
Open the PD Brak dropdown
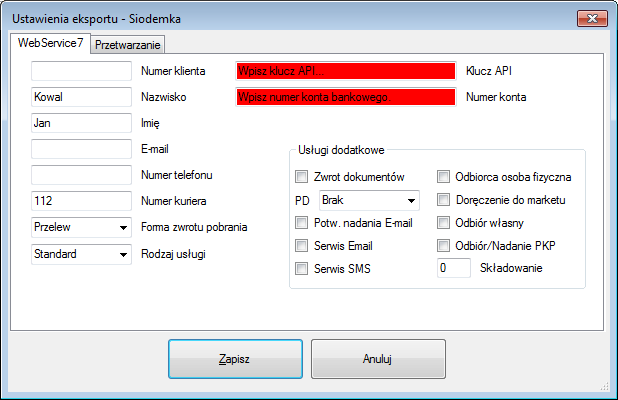point(369,200)
